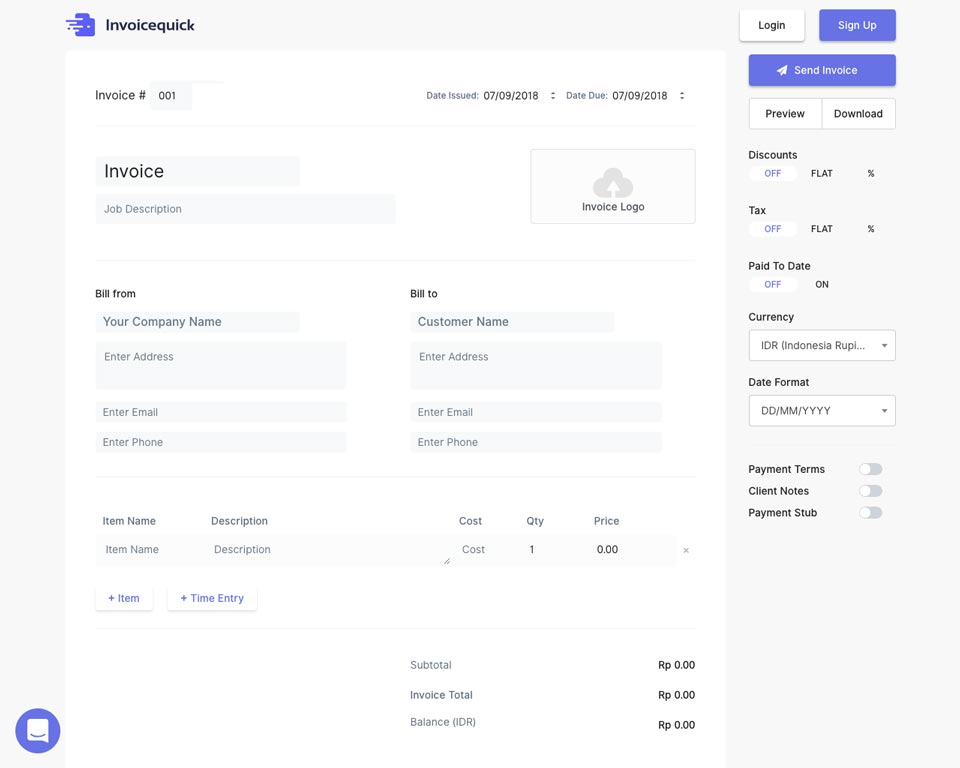Image resolution: width=960 pixels, height=768 pixels.
Task: Click the Cost input field
Action: (x=487, y=549)
